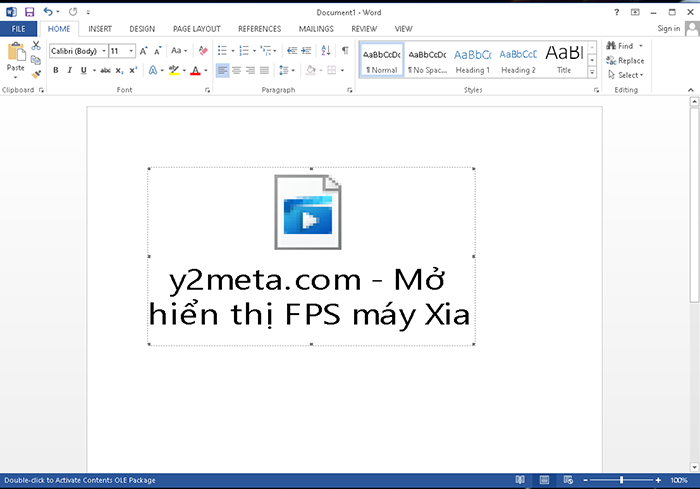Center-align the paragraph

pos(237,70)
